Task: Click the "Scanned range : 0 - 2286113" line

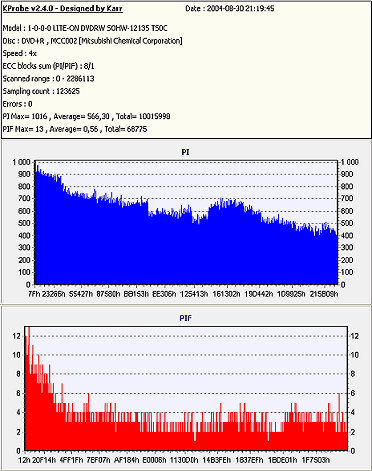Action: click(48, 79)
